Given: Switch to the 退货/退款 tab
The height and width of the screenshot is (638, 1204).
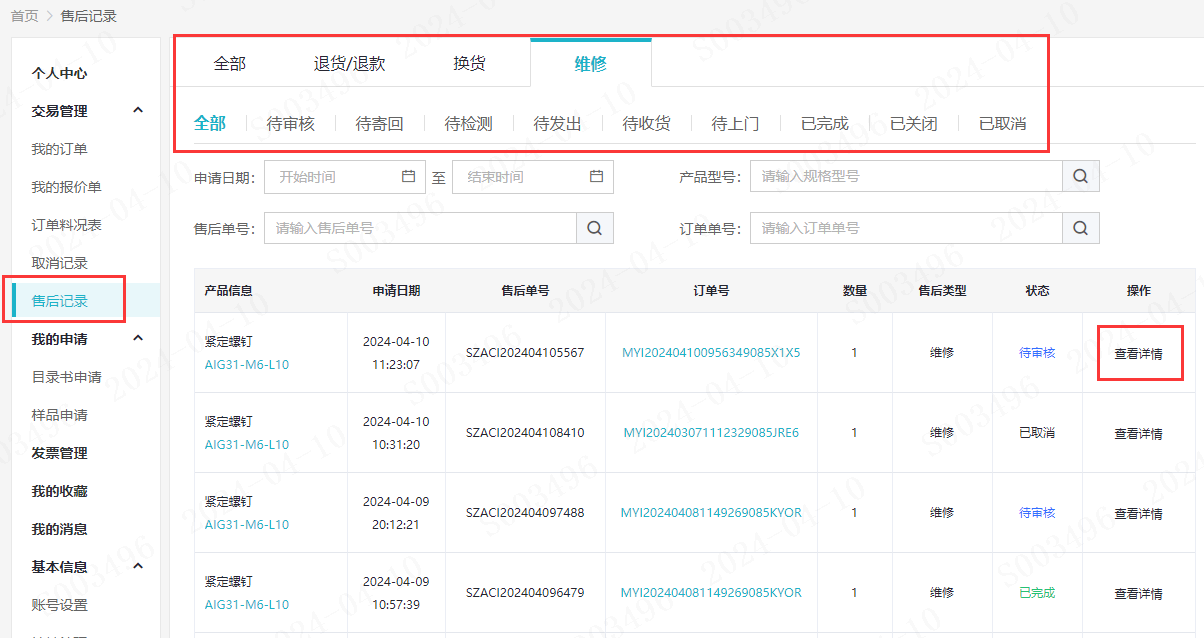Looking at the screenshot, I should pos(349,64).
